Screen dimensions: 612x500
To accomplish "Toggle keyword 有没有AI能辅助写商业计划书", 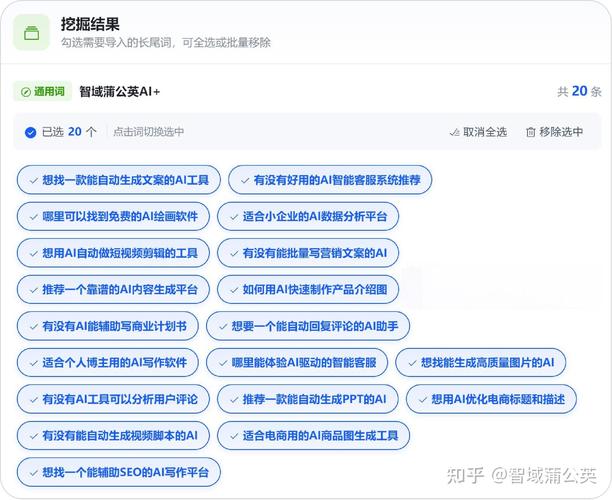I will 108,326.
